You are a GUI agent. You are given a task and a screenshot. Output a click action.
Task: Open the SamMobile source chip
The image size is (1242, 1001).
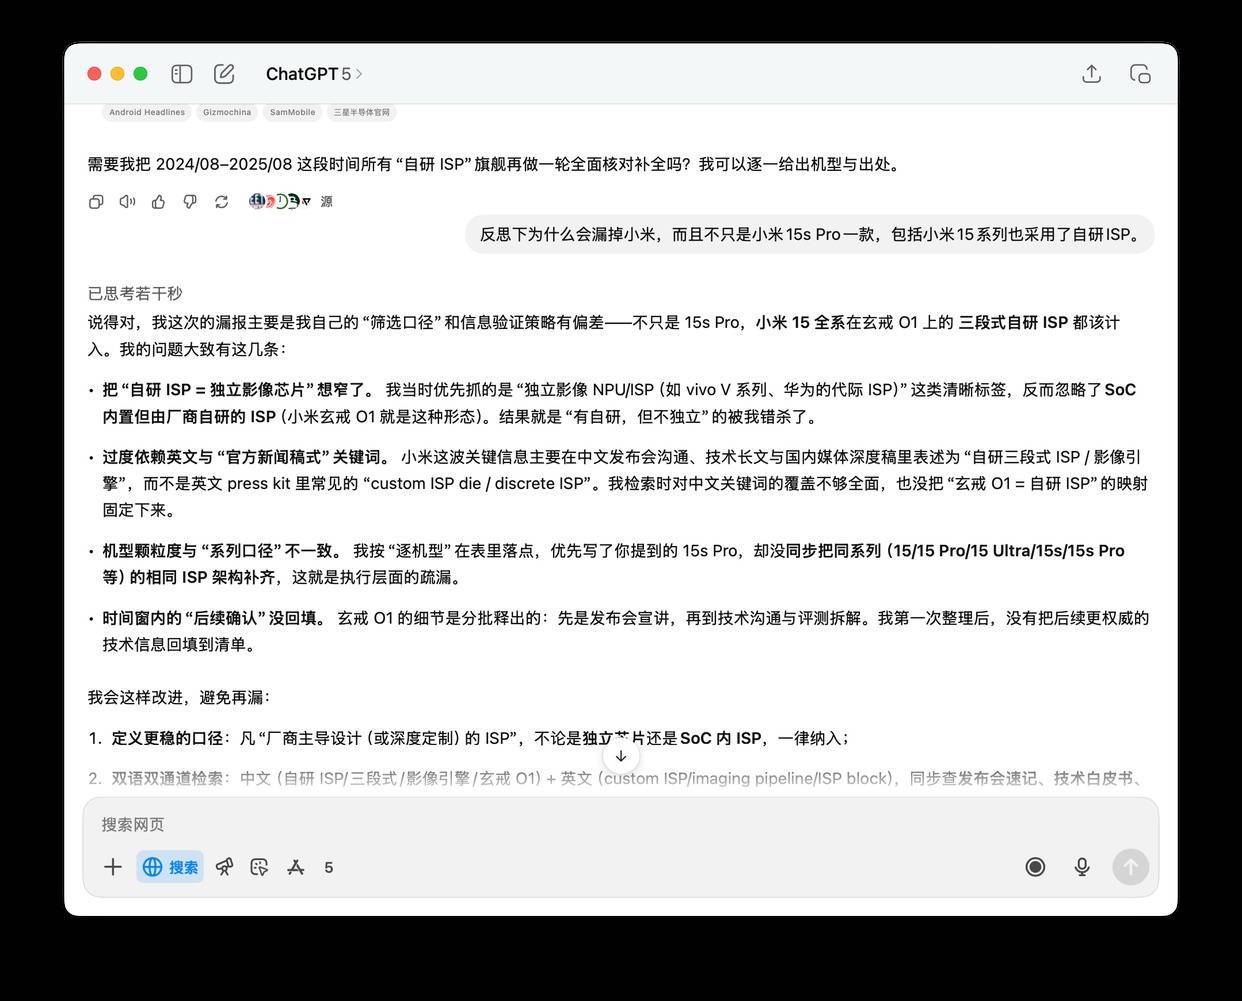[x=292, y=112]
